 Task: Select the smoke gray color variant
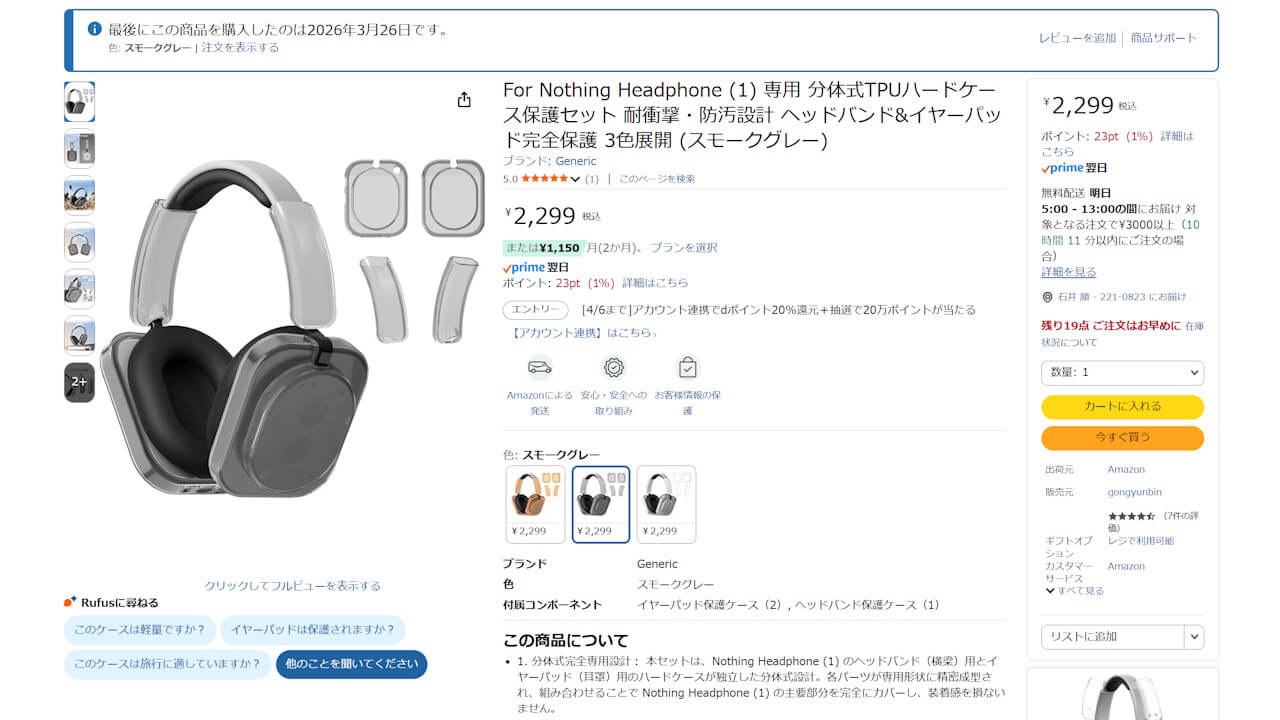point(601,504)
